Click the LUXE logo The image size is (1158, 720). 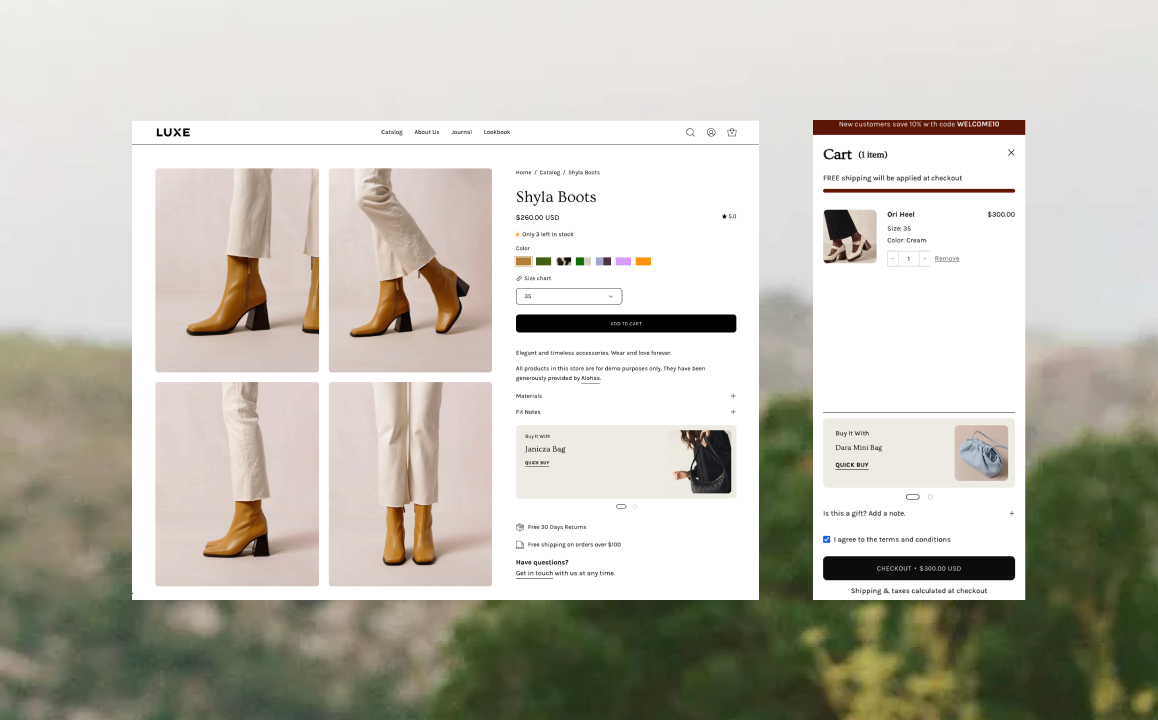pos(173,132)
